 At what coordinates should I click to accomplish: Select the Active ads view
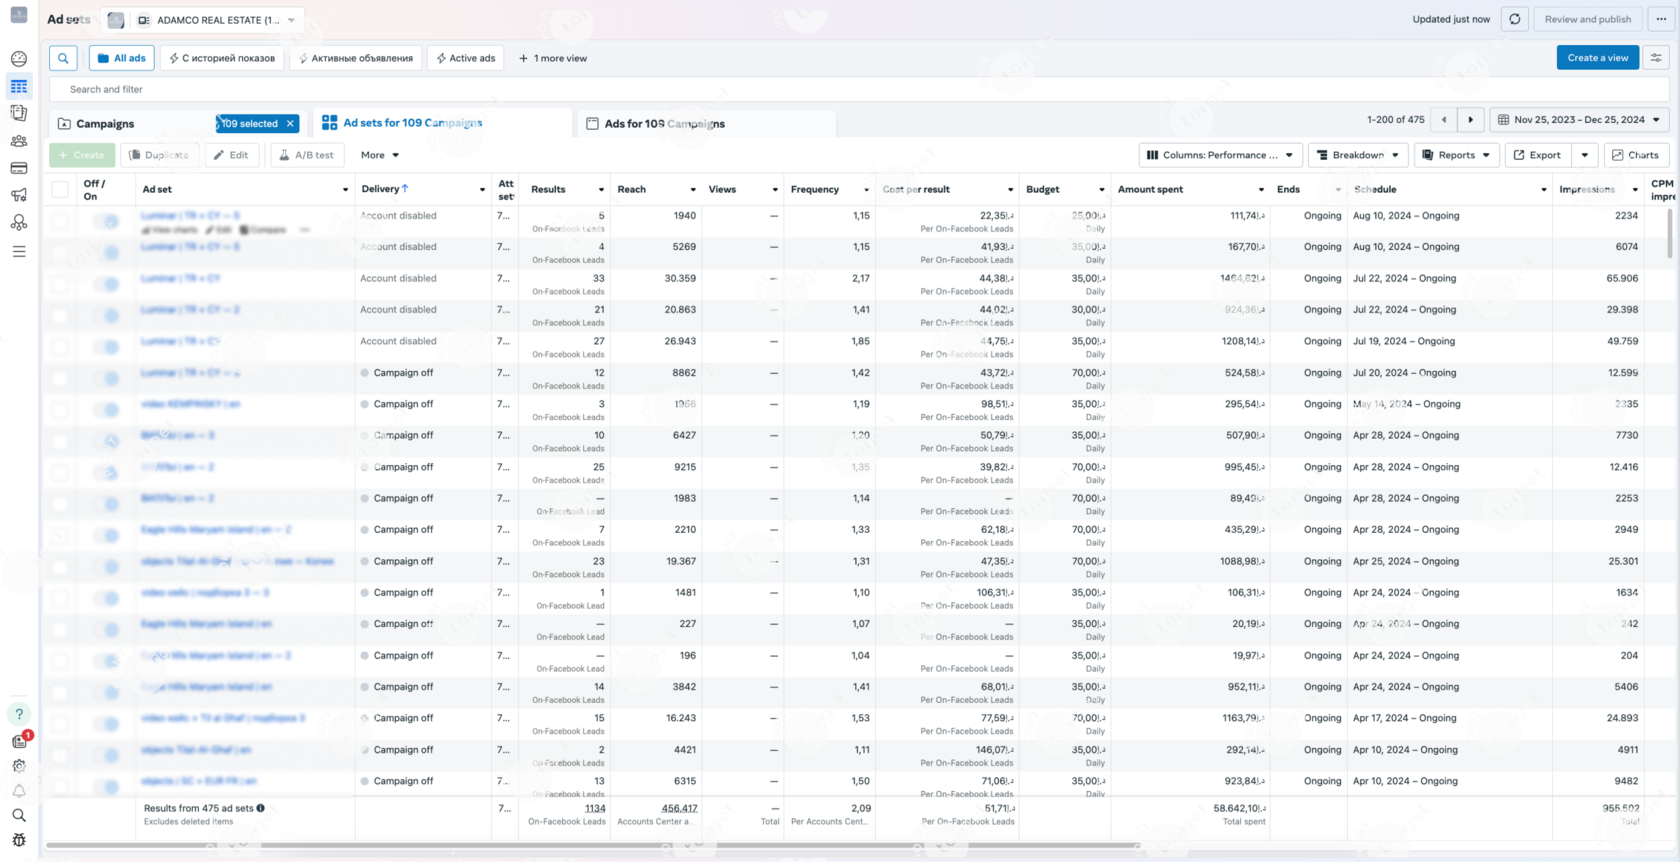coord(465,58)
